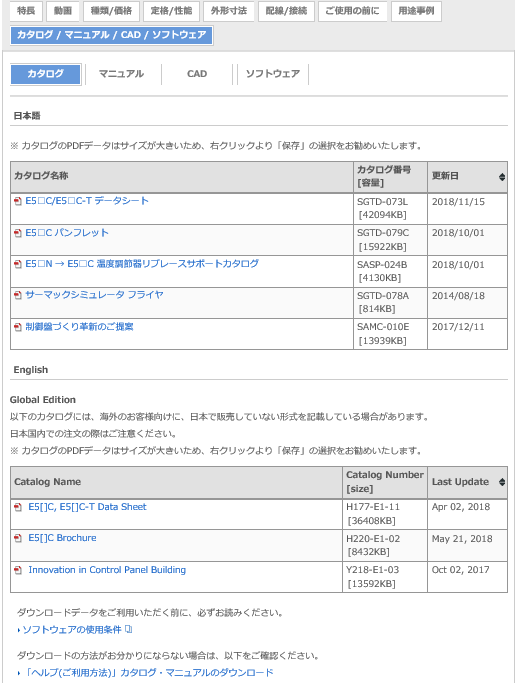Open the 種類/価格 tab
Screen dimensions: 522x683
pyautogui.click(x=111, y=11)
